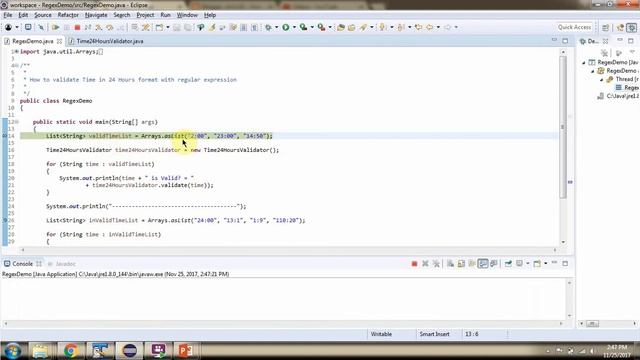Viewport: 640px width, 360px height.
Task: Click the Use Step Filters icon in the toolbar
Action: pyautogui.click(x=146, y=27)
